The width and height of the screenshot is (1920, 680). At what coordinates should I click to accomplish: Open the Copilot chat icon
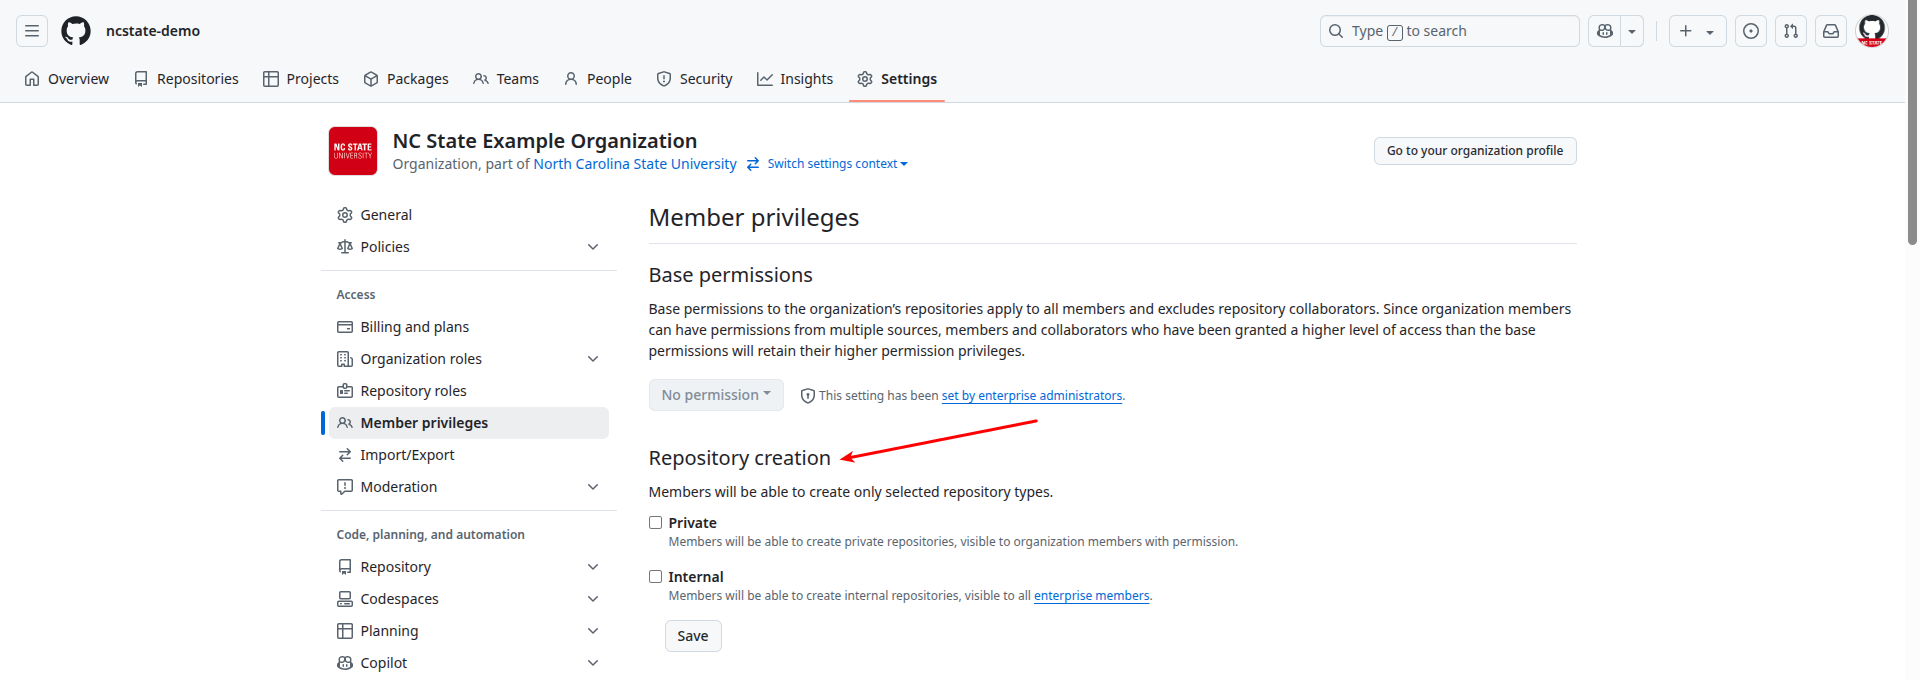click(x=1605, y=31)
